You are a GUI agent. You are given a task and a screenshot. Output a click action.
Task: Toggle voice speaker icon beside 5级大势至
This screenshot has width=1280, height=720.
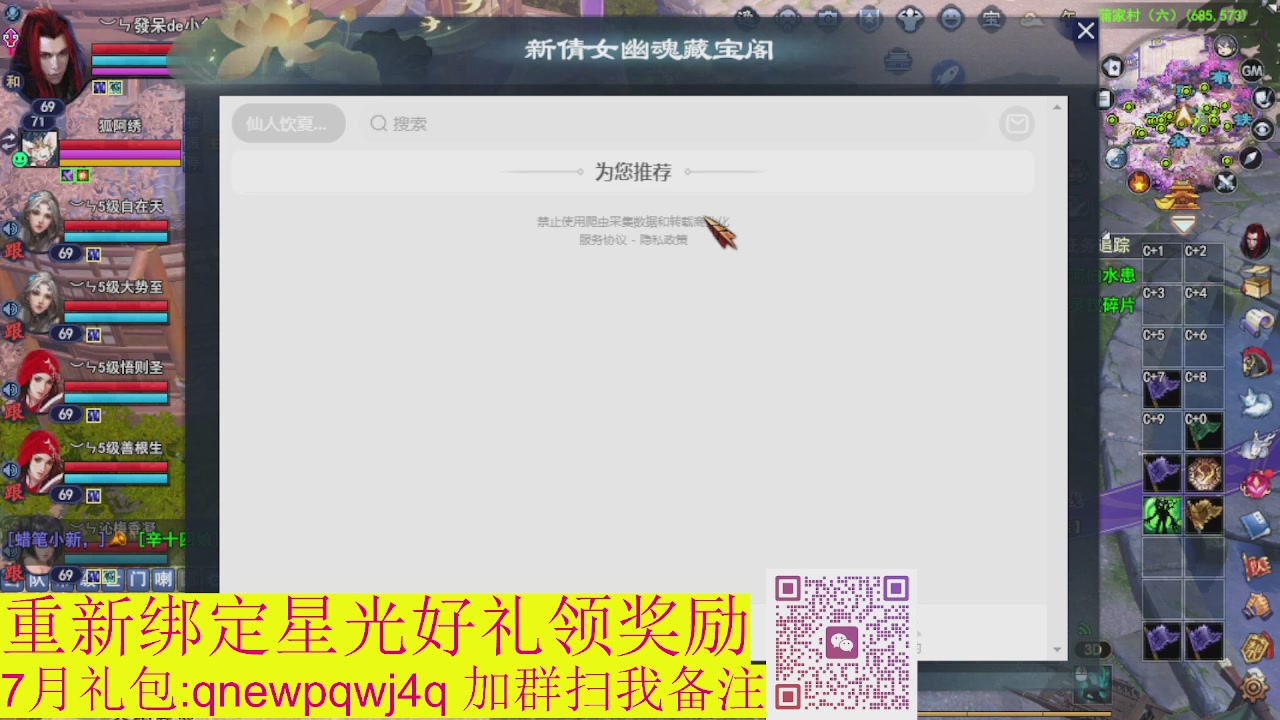click(x=10, y=309)
